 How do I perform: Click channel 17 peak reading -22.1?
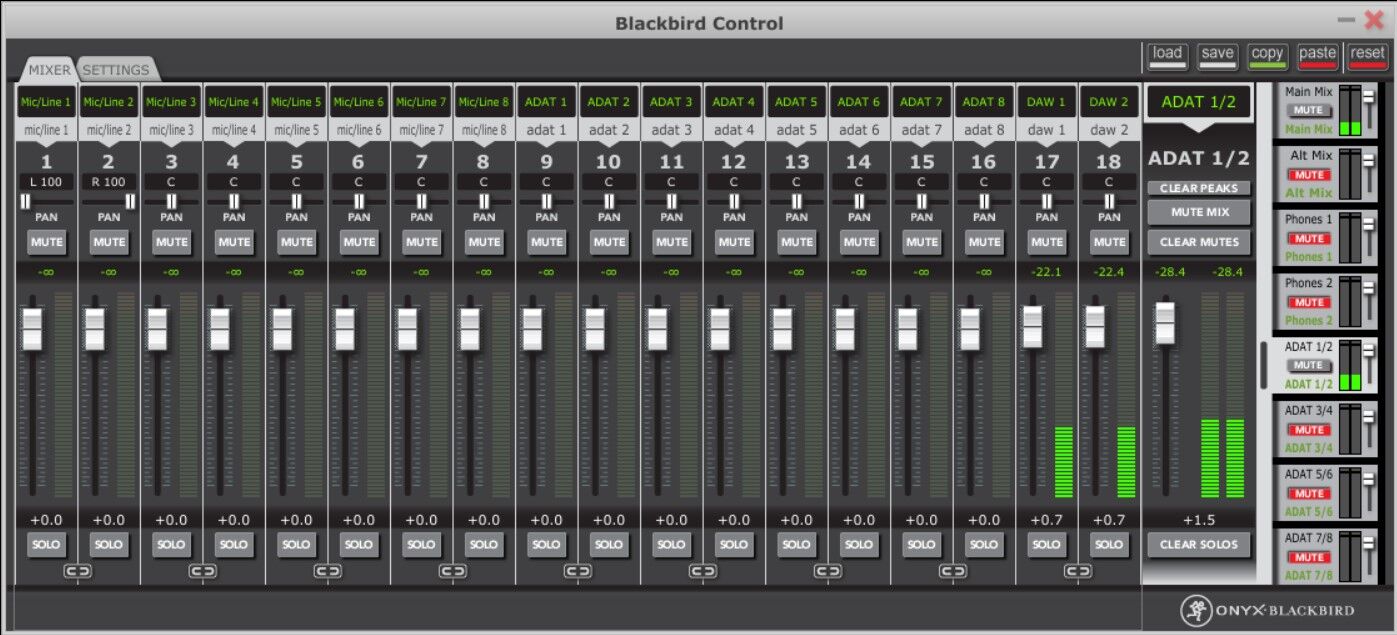[x=1047, y=272]
